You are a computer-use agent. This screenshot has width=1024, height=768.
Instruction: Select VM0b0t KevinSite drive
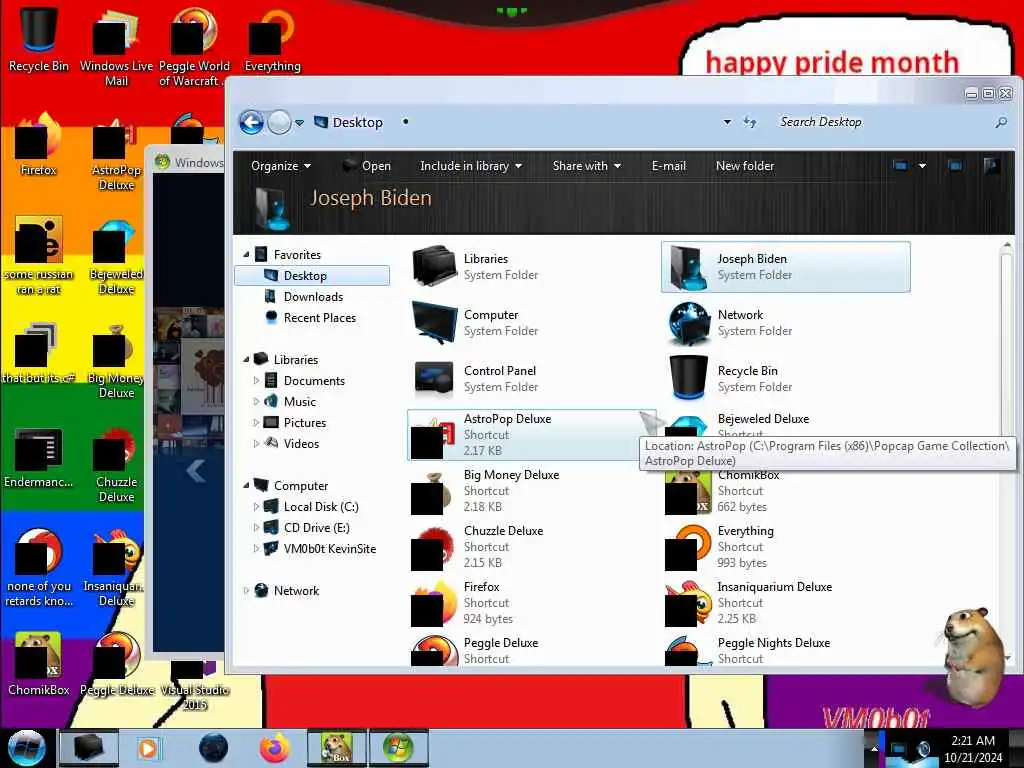(329, 549)
